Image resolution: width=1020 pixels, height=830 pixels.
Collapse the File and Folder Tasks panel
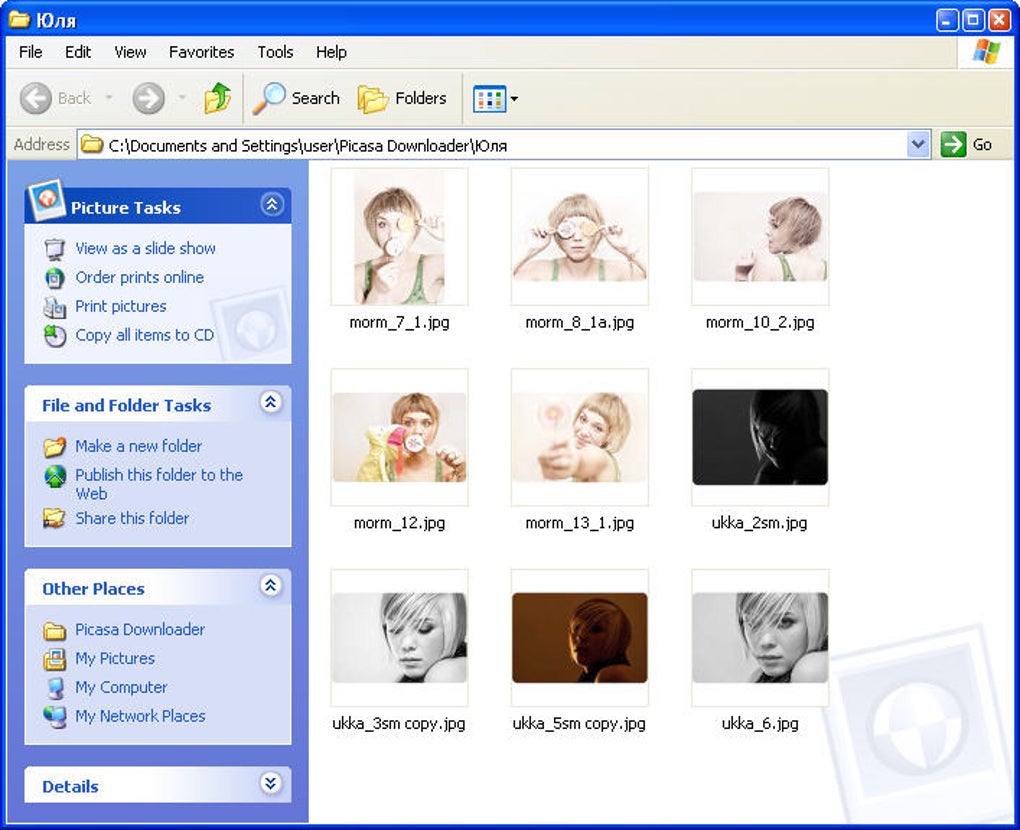(x=270, y=402)
